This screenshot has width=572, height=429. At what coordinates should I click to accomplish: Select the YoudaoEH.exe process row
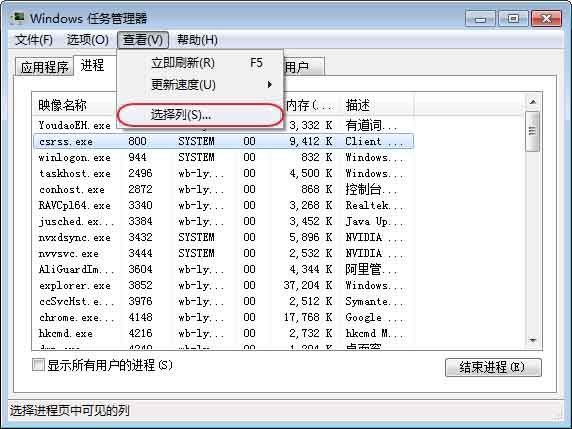(223, 125)
